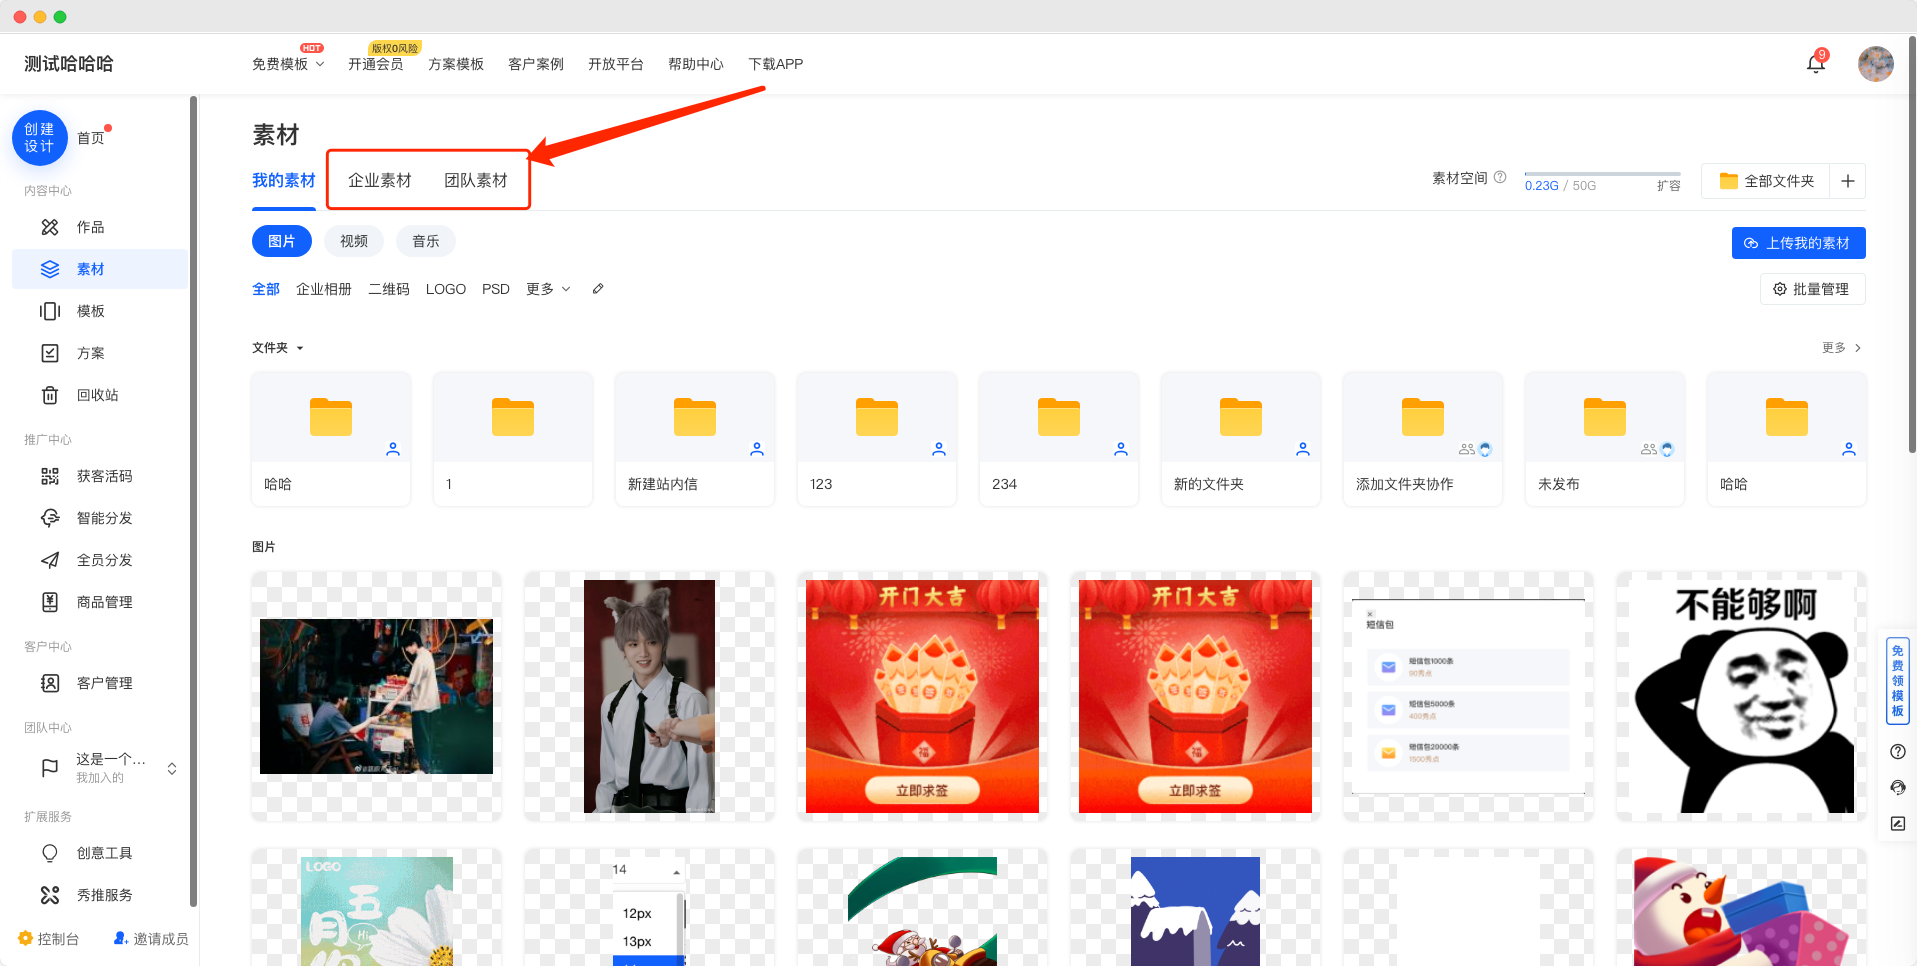
Task: Open the user avatar menu
Action: click(1875, 64)
